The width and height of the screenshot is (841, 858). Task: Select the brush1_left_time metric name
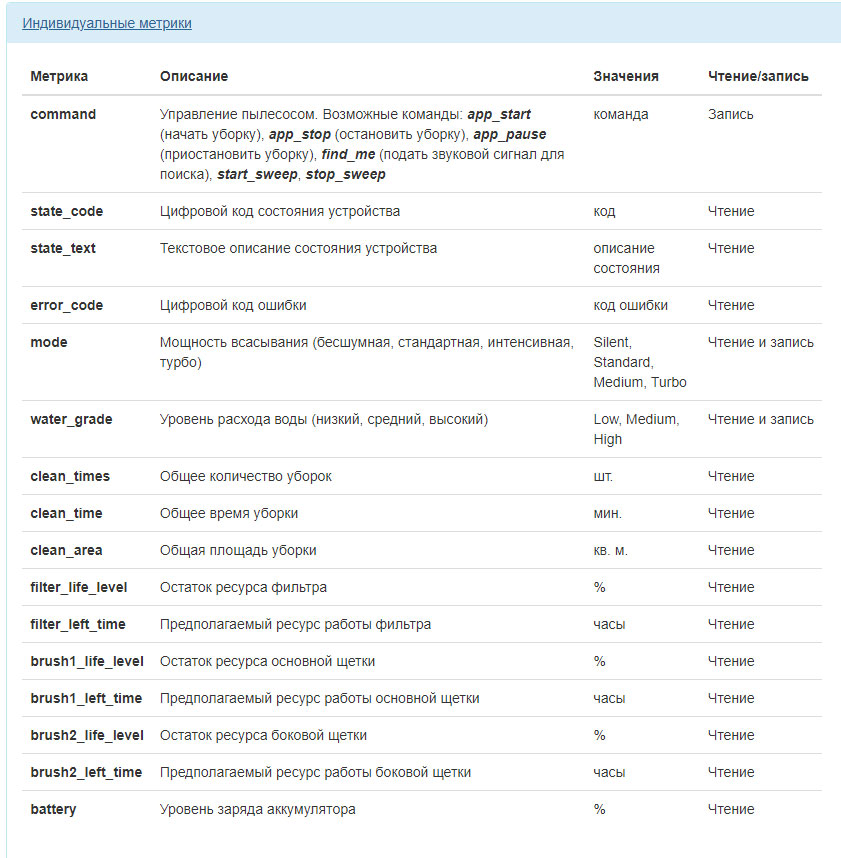(x=86, y=698)
